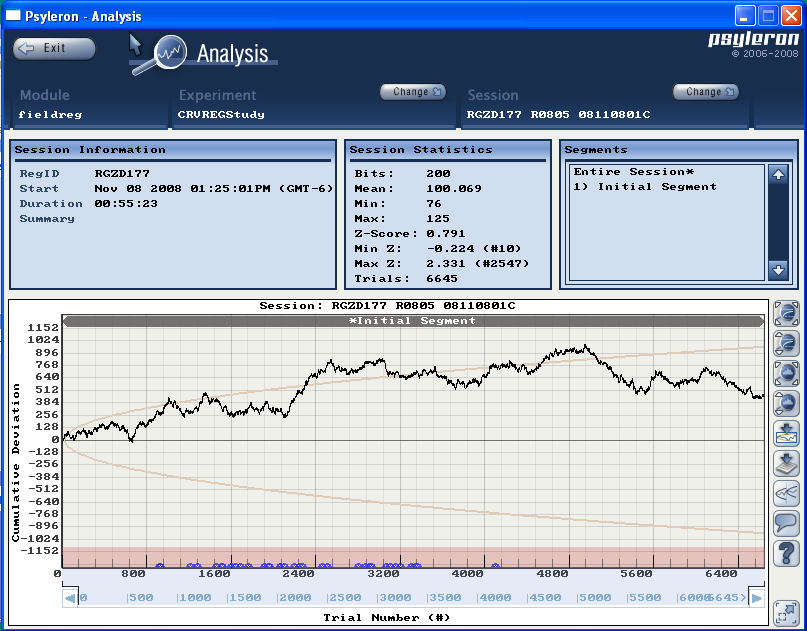Click the speech bubble comment icon

[x=787, y=523]
